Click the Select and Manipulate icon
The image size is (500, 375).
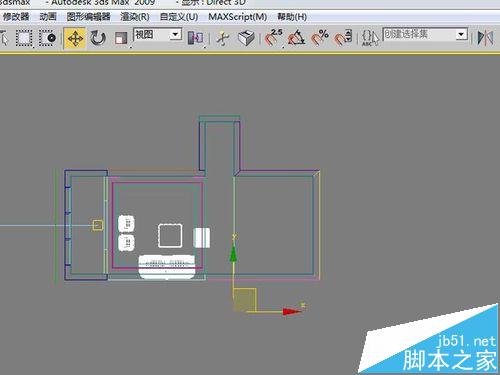point(223,38)
